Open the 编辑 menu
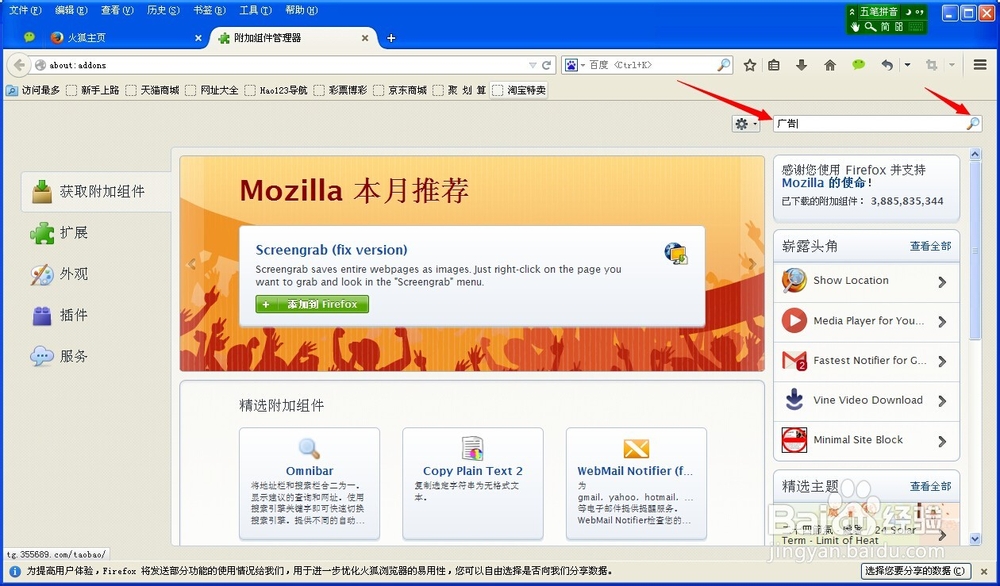This screenshot has width=1000, height=586. (x=71, y=10)
